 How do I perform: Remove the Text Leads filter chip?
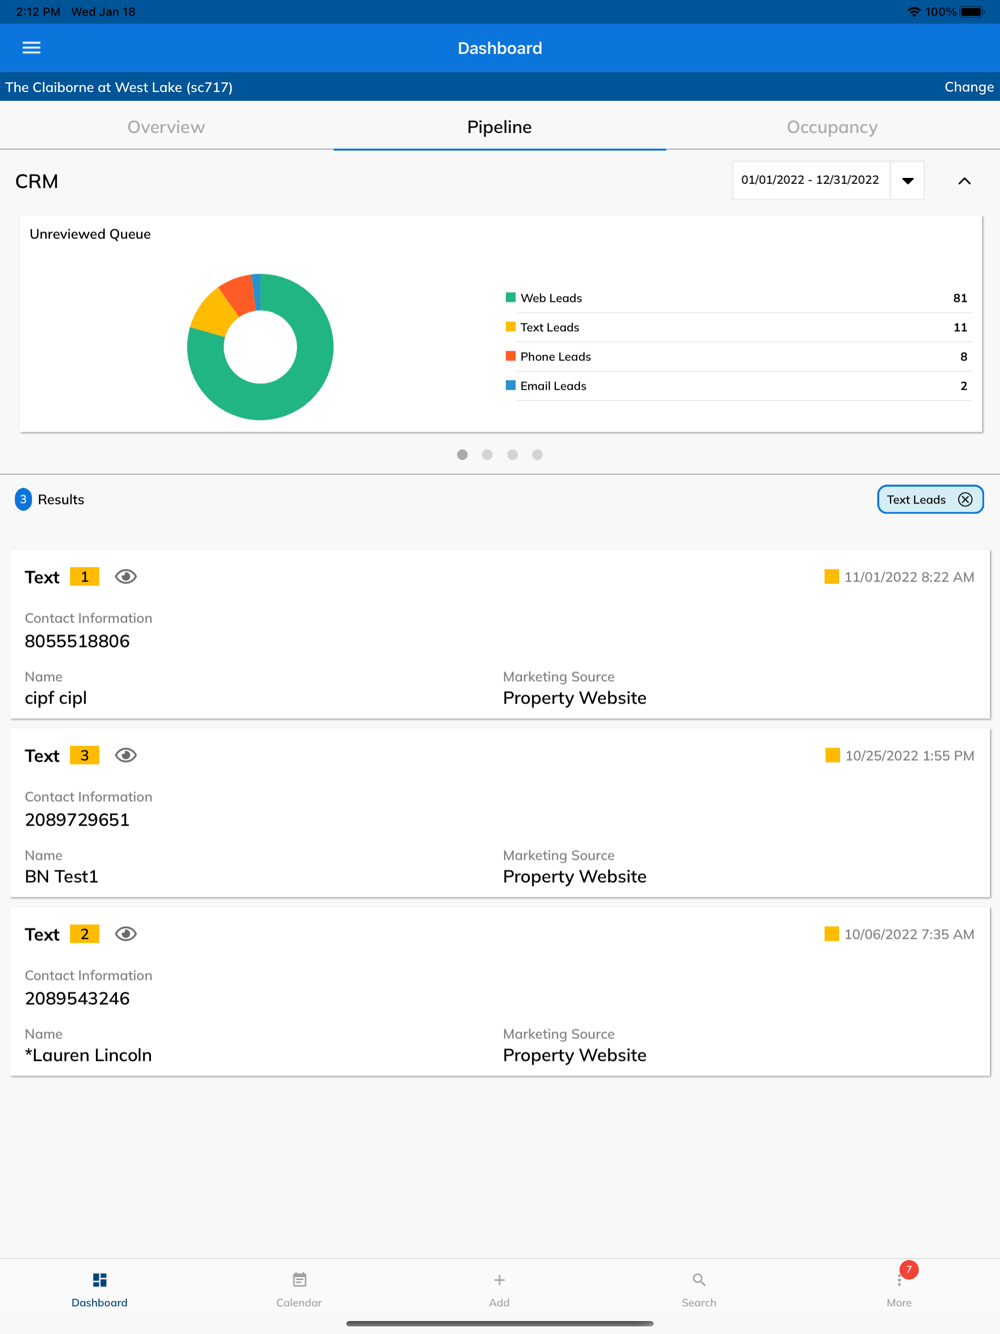tap(965, 500)
